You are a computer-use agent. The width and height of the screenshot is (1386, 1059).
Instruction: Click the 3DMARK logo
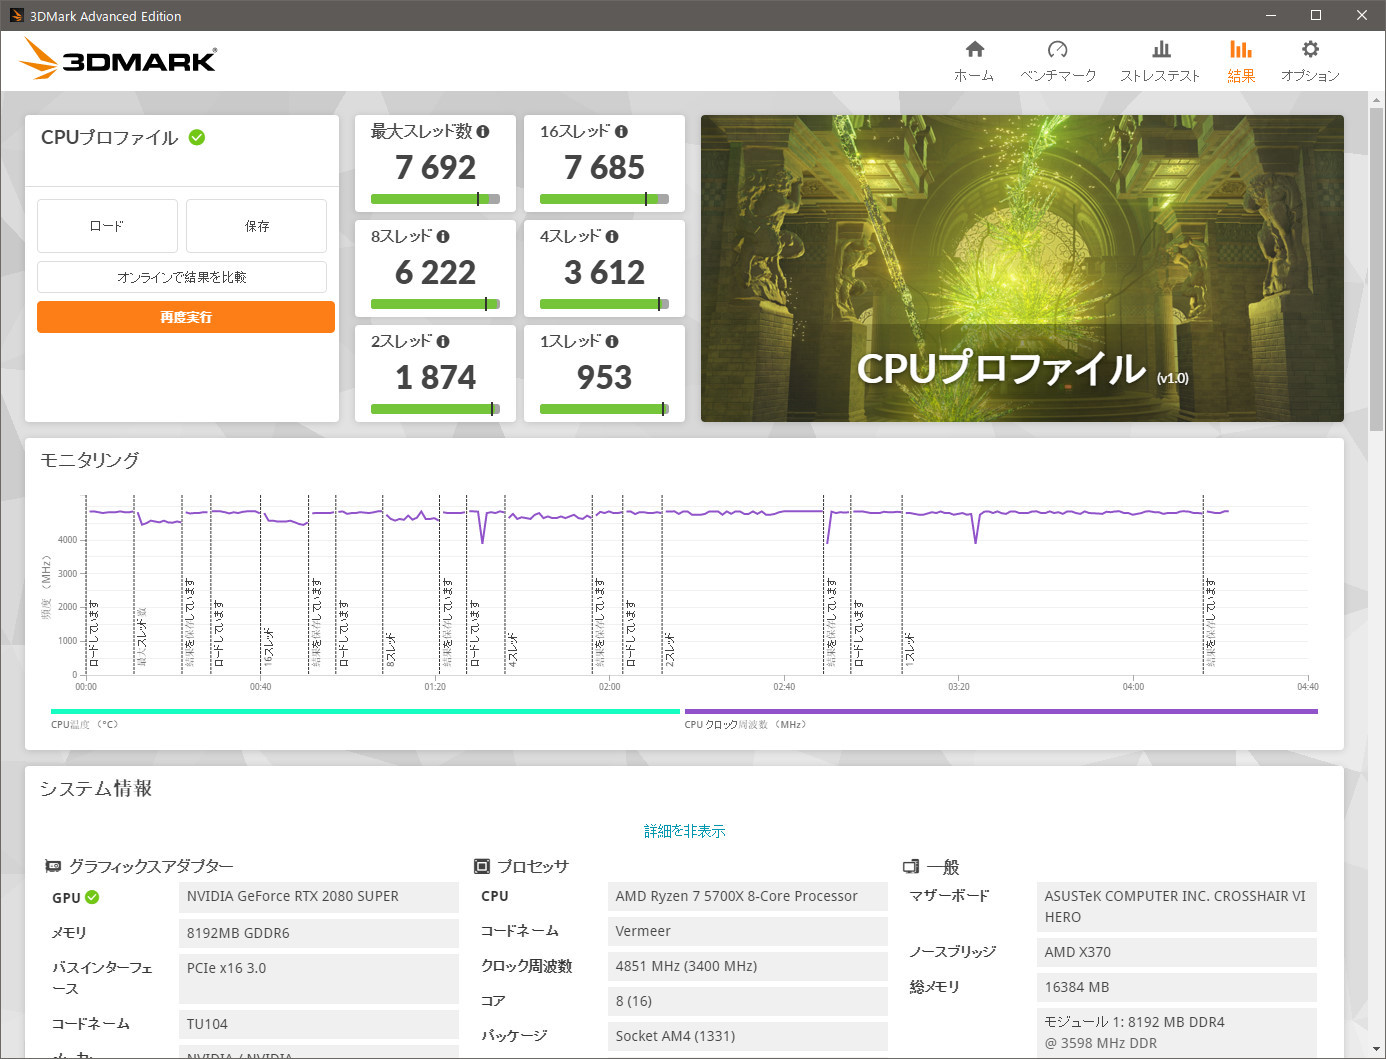pos(117,59)
